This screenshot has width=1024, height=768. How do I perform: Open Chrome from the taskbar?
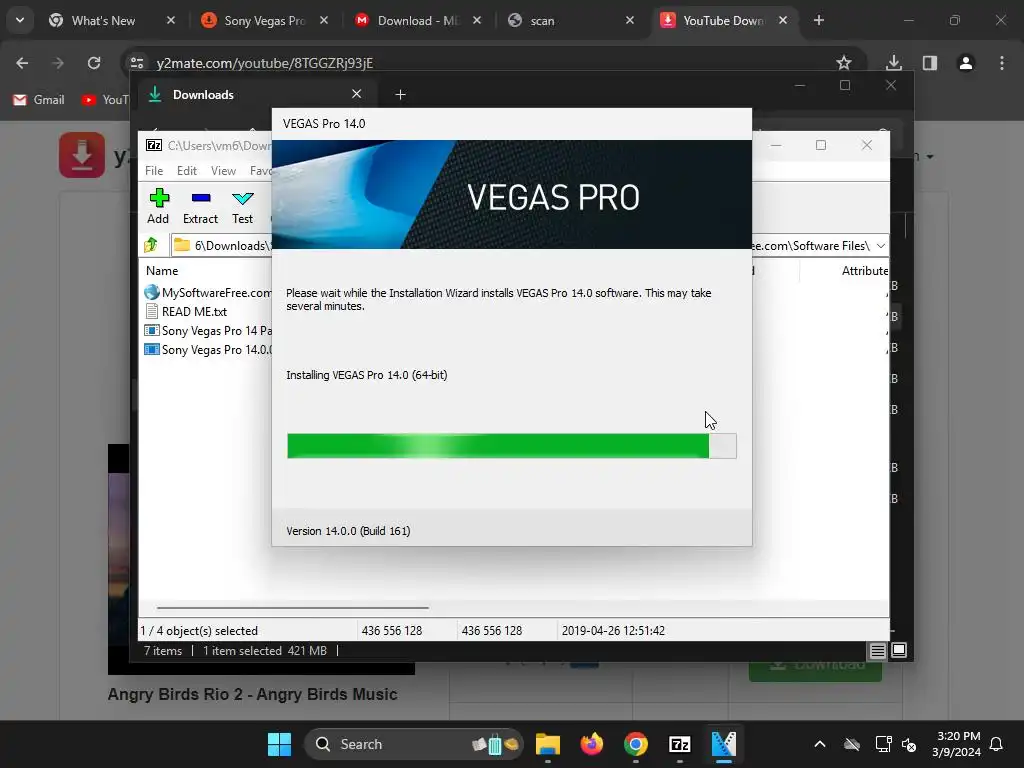(635, 744)
